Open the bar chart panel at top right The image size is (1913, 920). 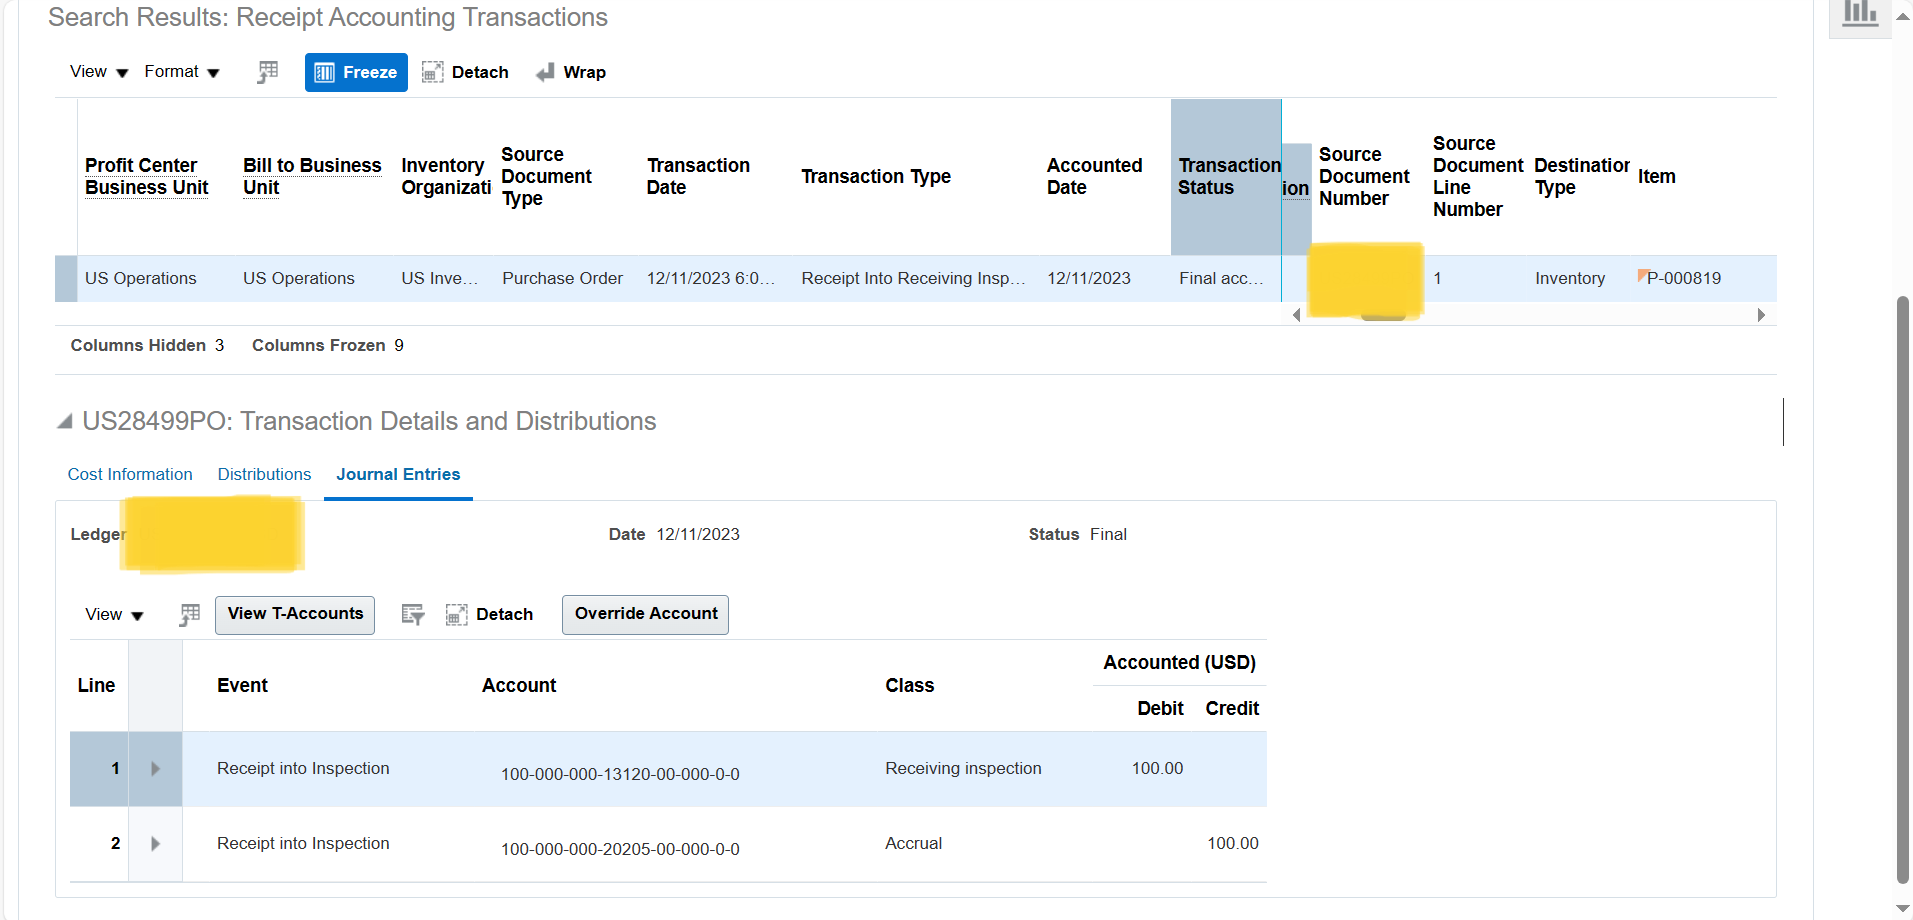pos(1859,14)
